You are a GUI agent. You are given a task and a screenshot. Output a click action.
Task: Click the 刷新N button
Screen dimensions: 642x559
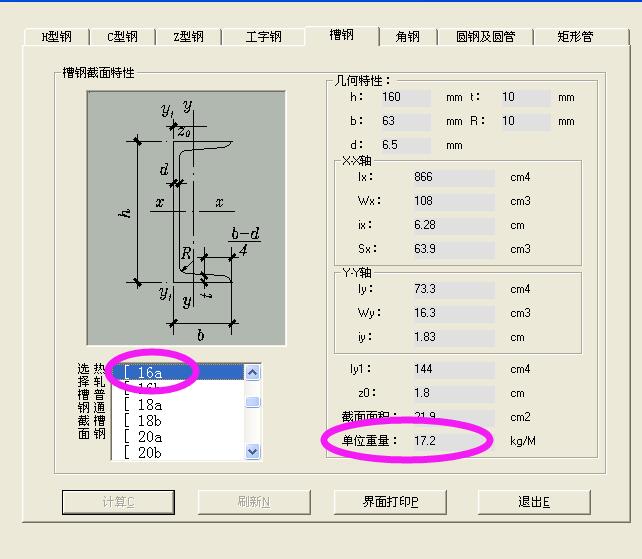pyautogui.click(x=254, y=502)
